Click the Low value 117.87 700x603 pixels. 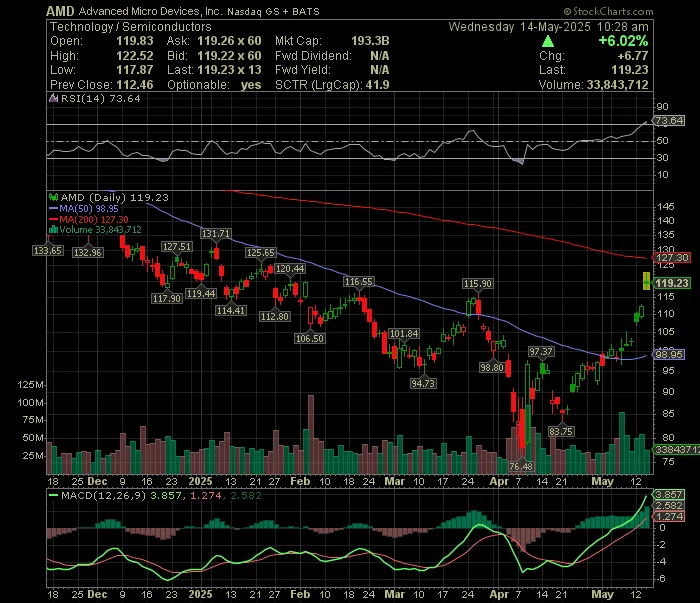[x=135, y=70]
